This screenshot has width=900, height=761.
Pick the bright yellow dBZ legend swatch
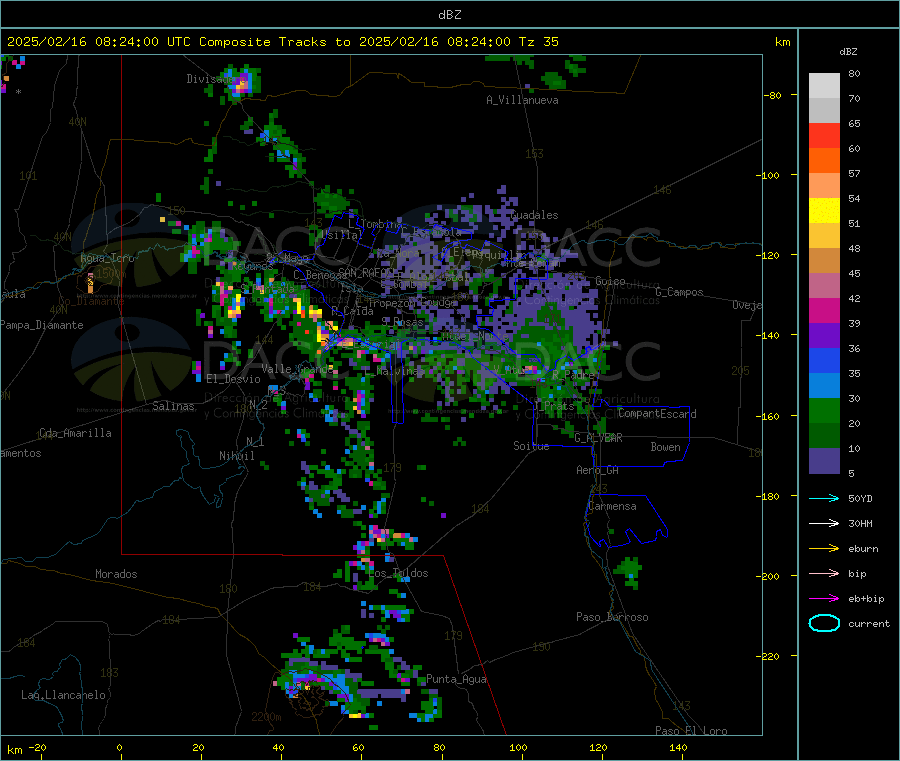[824, 211]
